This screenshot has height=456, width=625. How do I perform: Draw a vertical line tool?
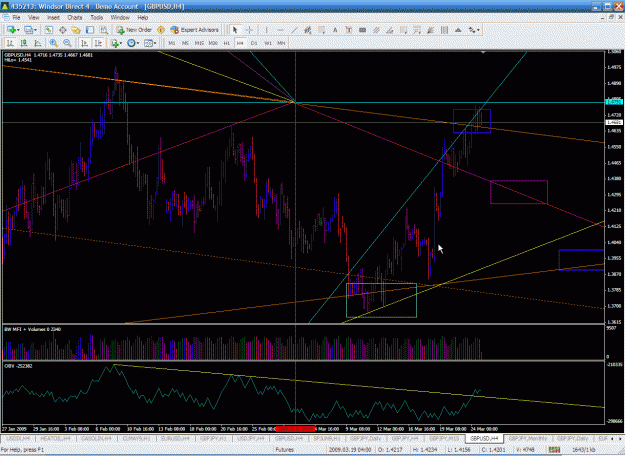tap(266, 30)
